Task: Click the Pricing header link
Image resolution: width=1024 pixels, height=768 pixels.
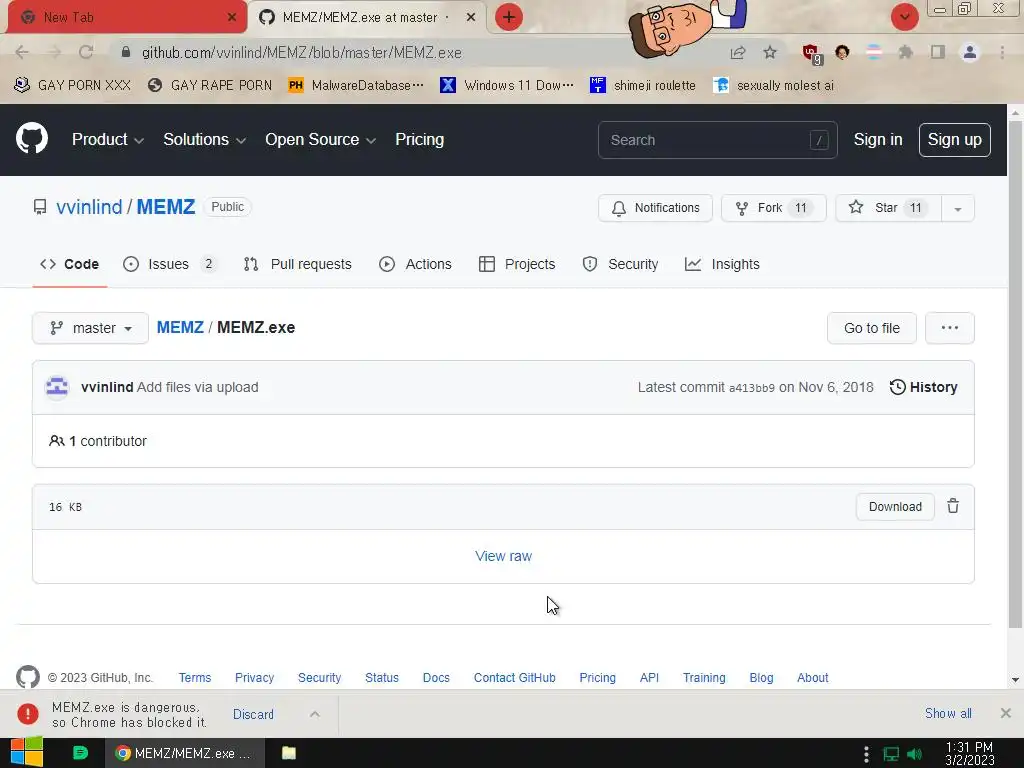Action: tap(419, 139)
